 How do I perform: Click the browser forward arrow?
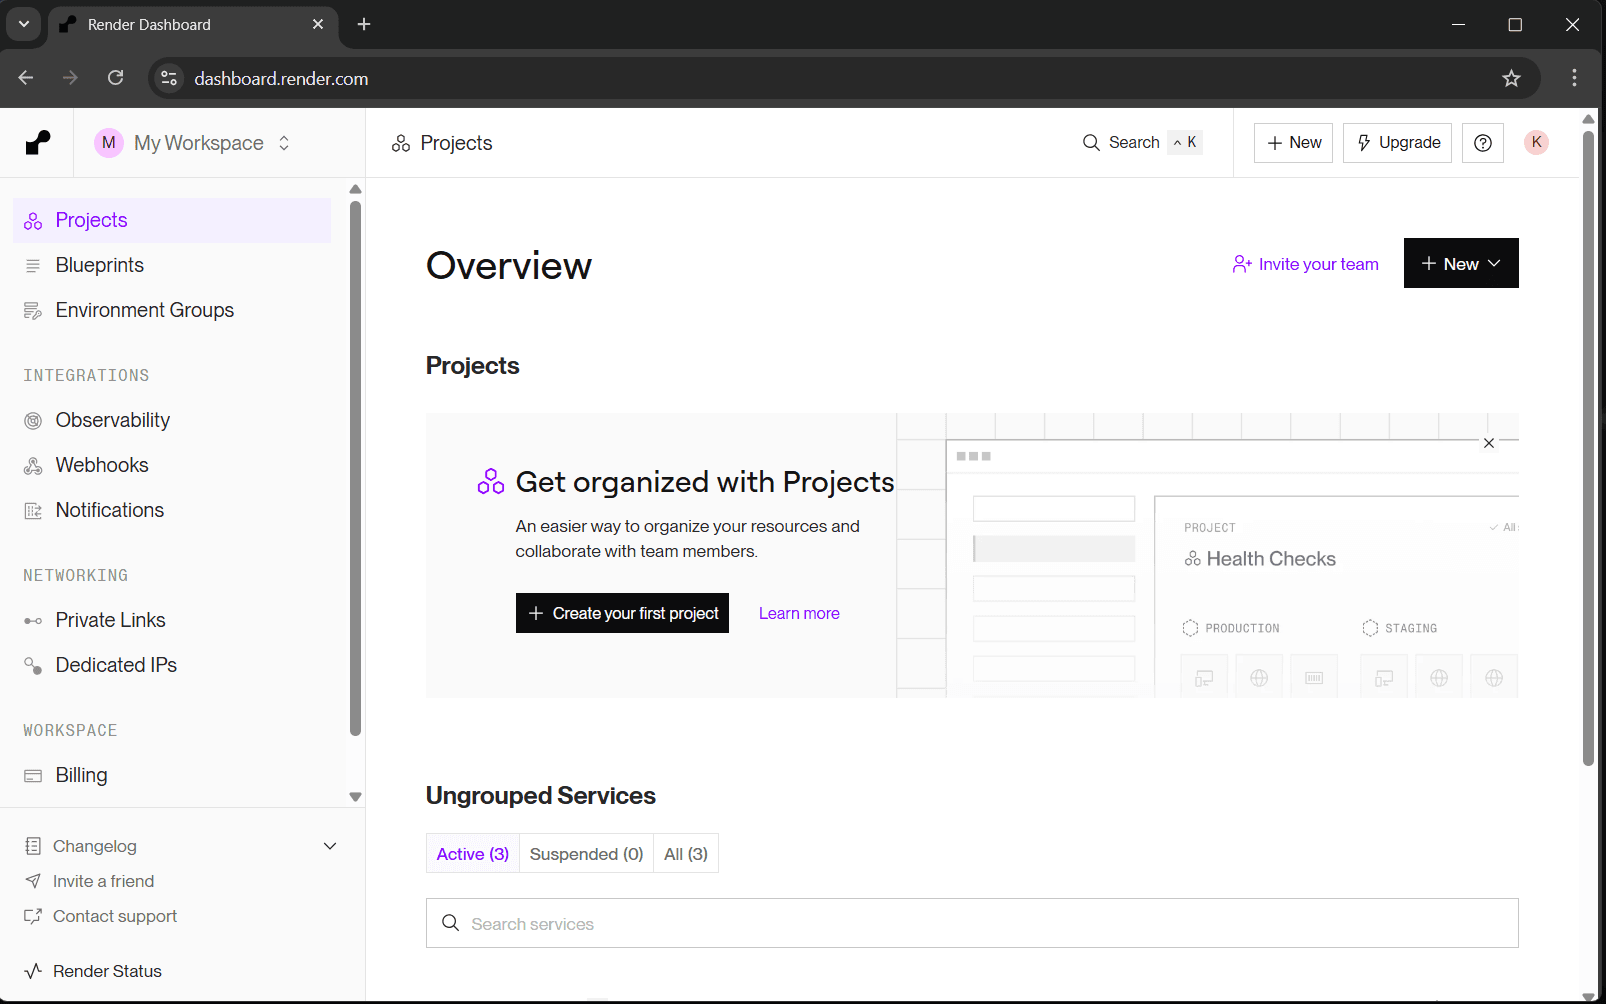tap(70, 78)
